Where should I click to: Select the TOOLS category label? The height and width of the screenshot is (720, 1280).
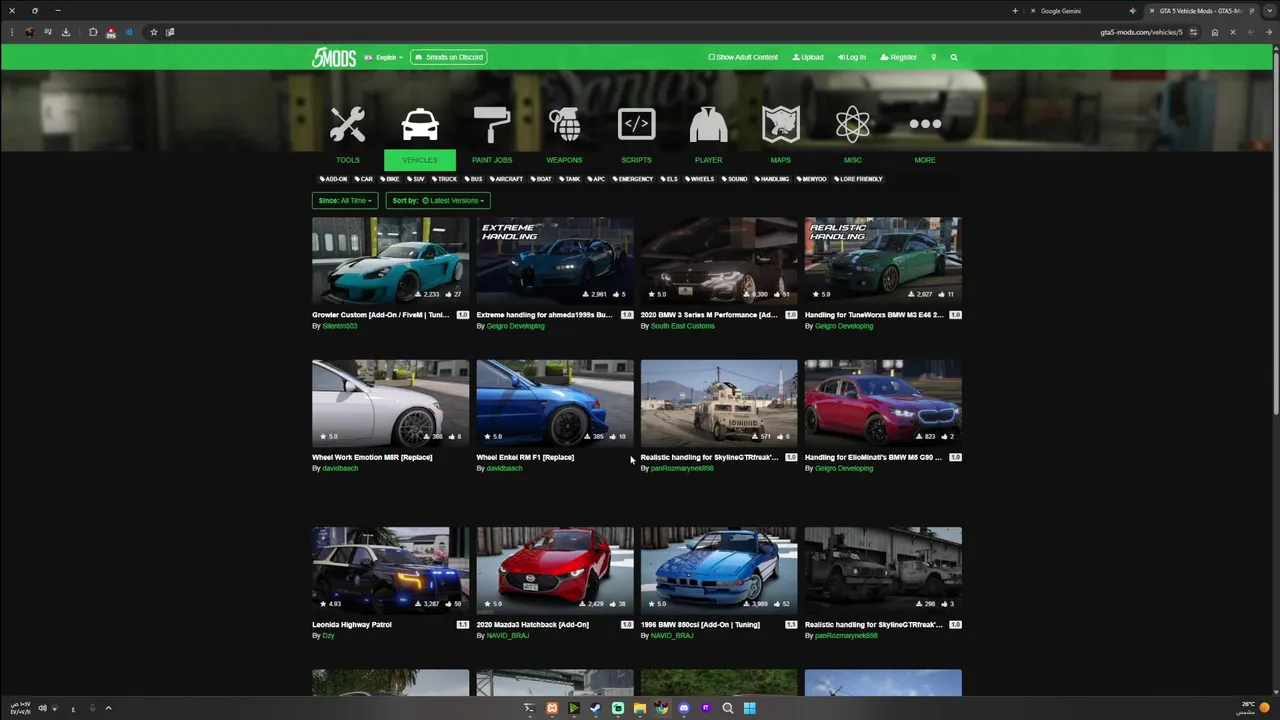pyautogui.click(x=347, y=160)
